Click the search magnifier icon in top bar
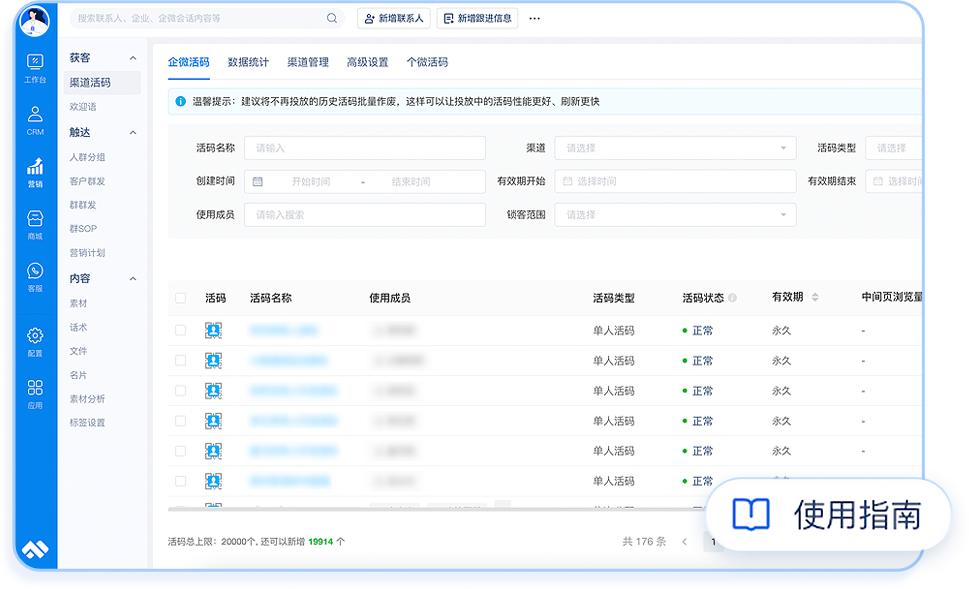The width and height of the screenshot is (969, 589). (x=332, y=18)
